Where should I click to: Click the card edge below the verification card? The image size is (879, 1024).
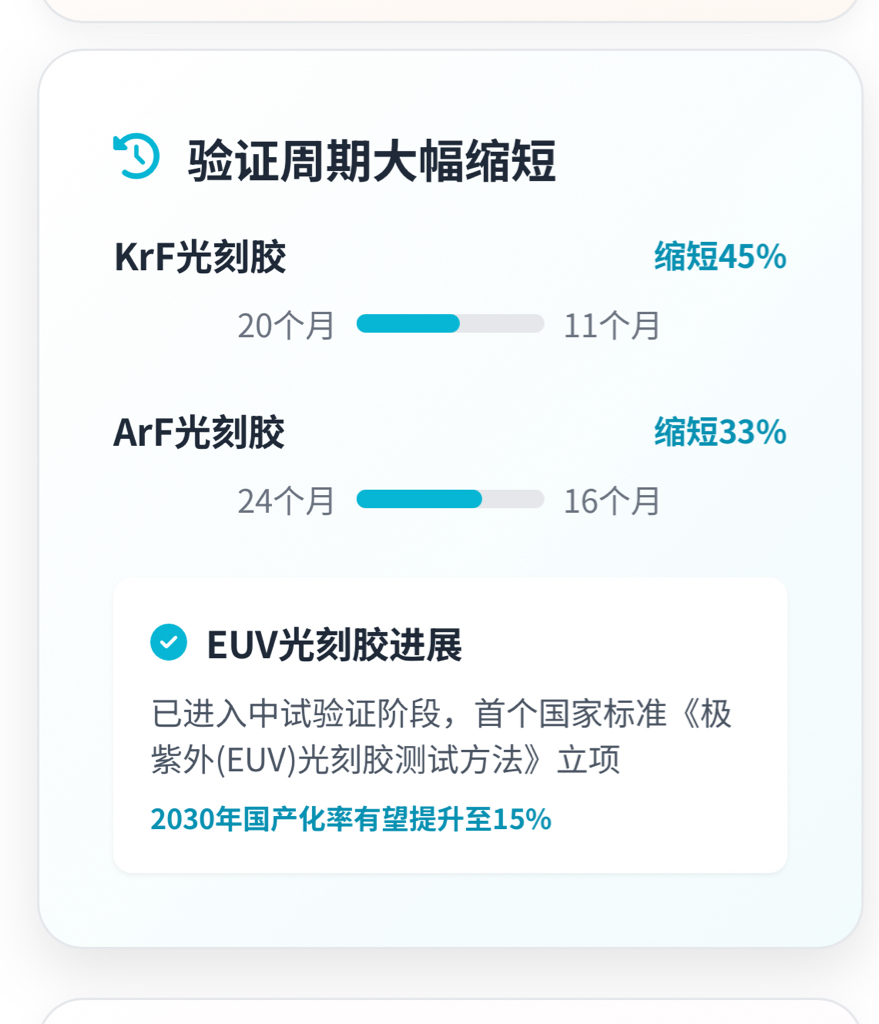pyautogui.click(x=451, y=1011)
